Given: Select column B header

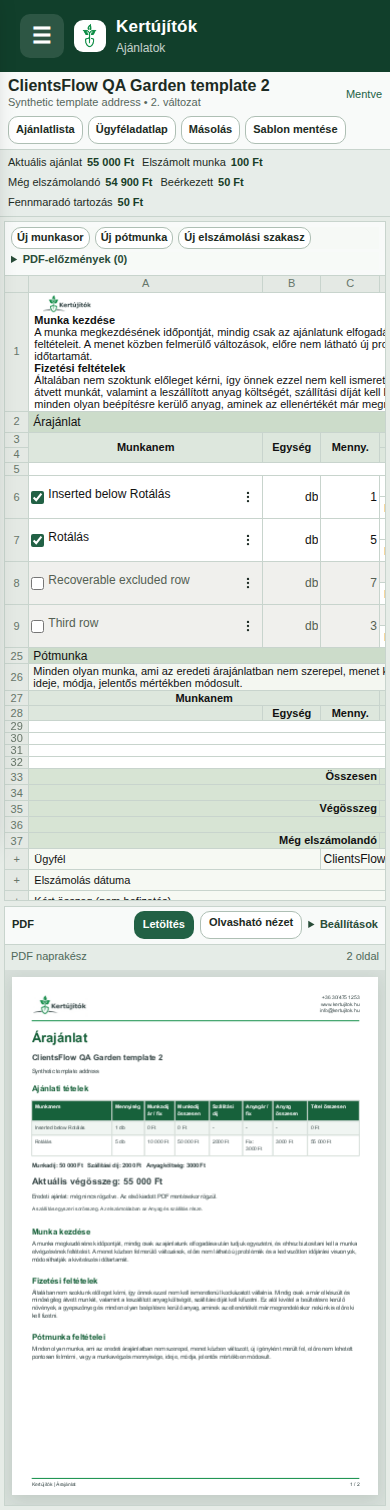Looking at the screenshot, I should tap(291, 284).
